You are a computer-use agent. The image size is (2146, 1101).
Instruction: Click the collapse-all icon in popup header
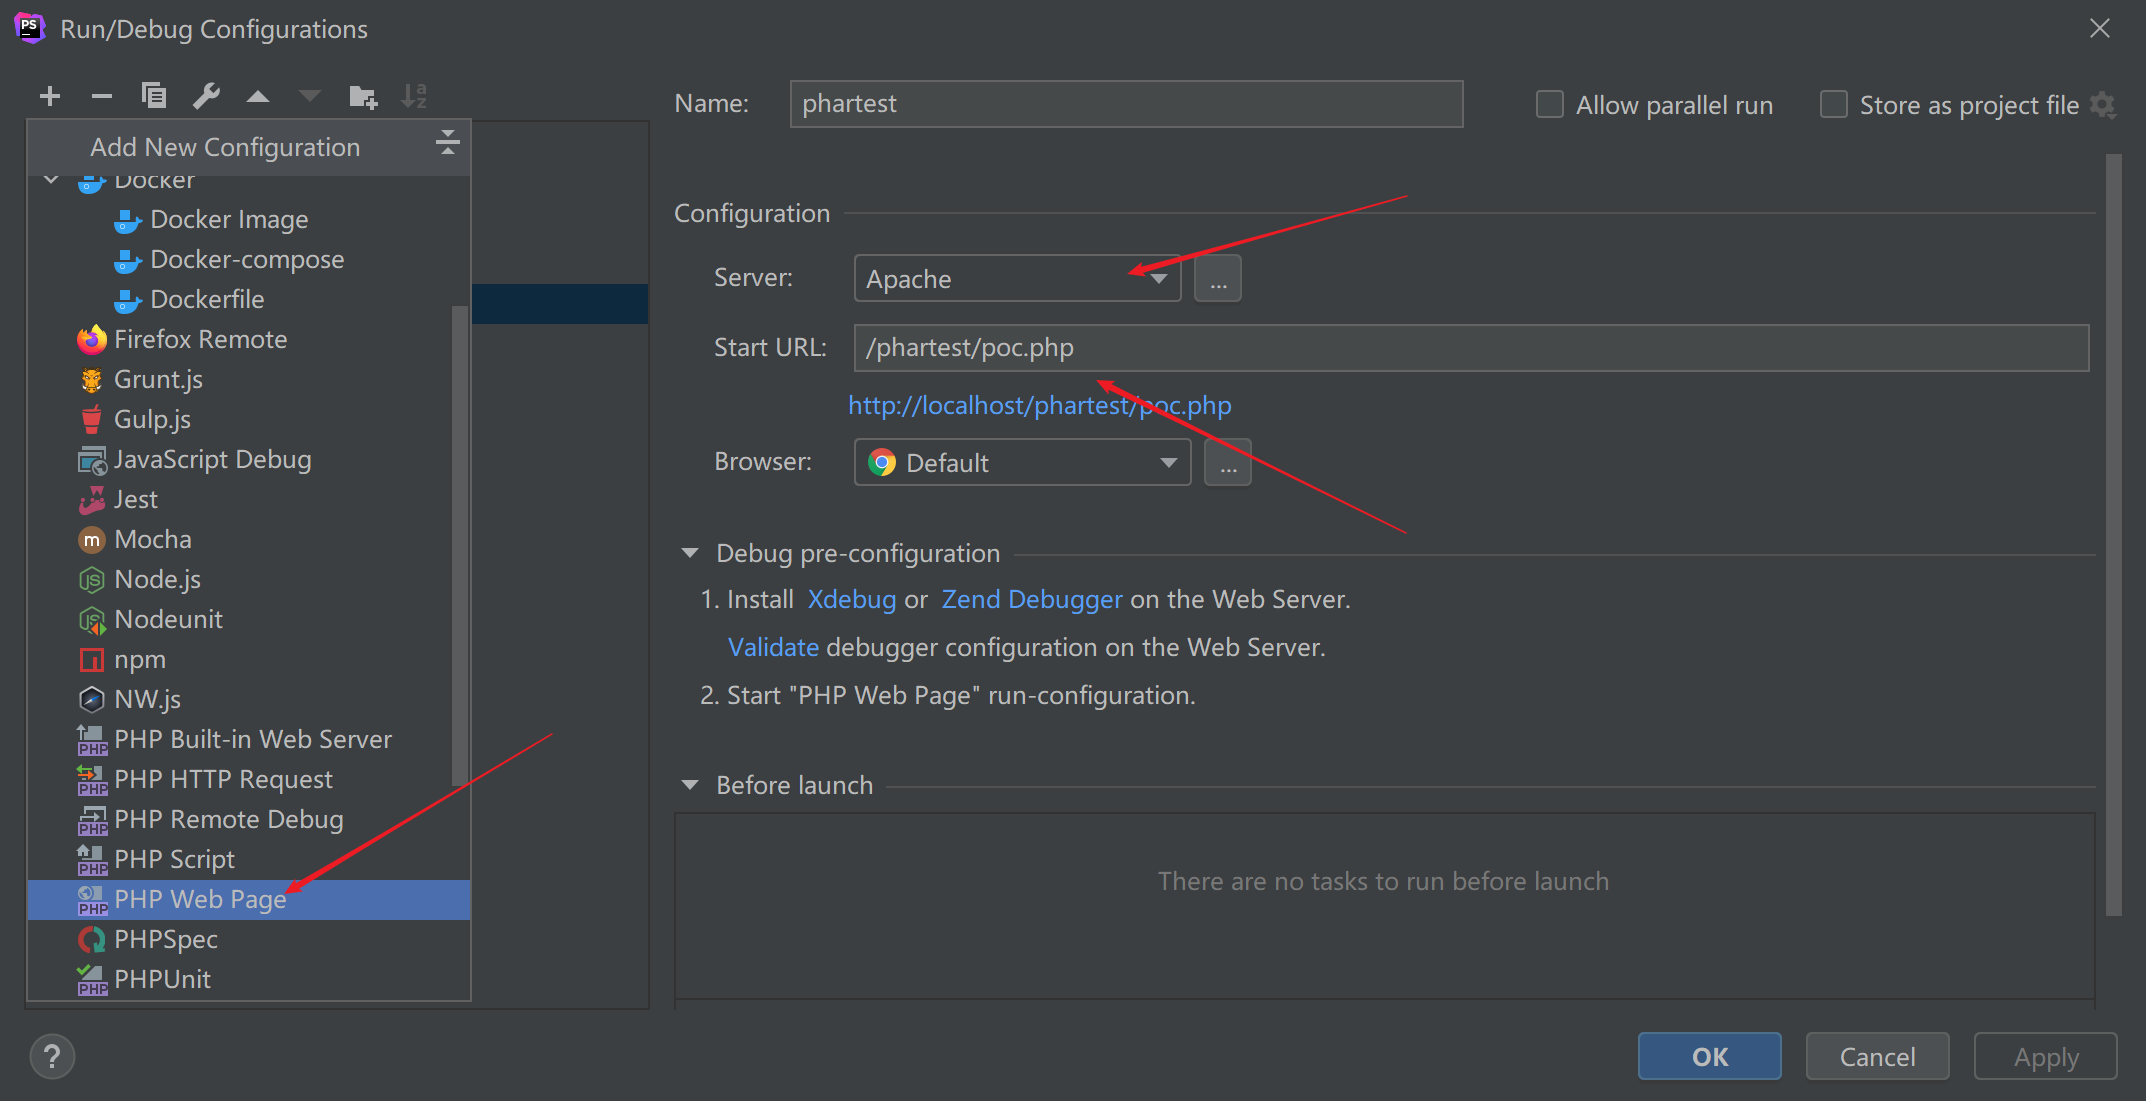tap(447, 143)
